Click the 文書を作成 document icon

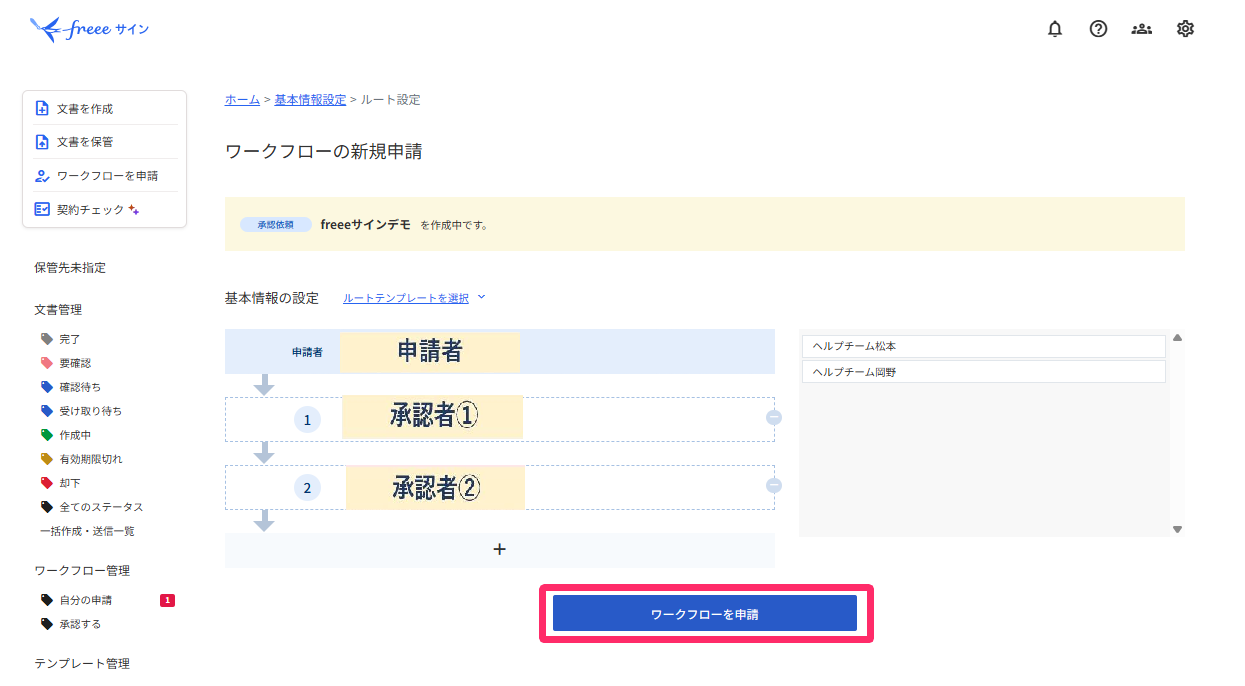coord(41,108)
